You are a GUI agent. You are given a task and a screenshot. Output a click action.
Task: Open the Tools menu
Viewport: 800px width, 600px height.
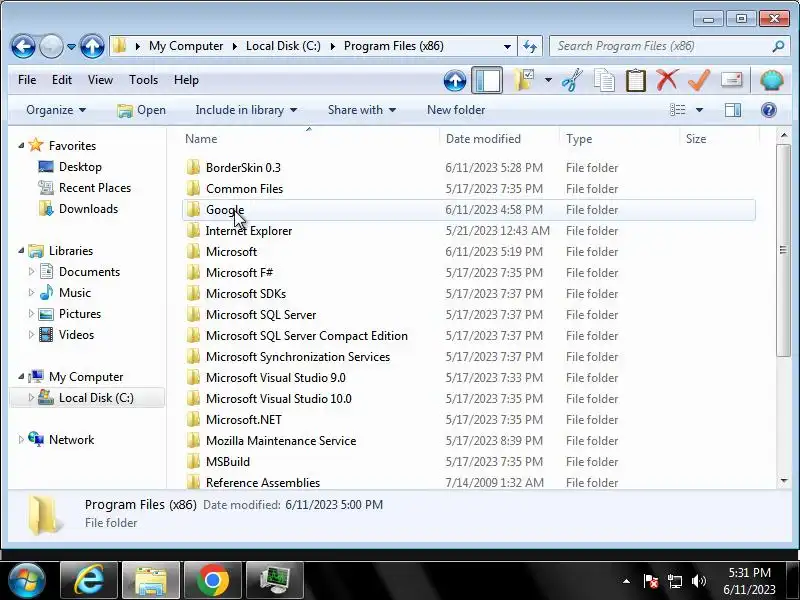[x=143, y=80]
